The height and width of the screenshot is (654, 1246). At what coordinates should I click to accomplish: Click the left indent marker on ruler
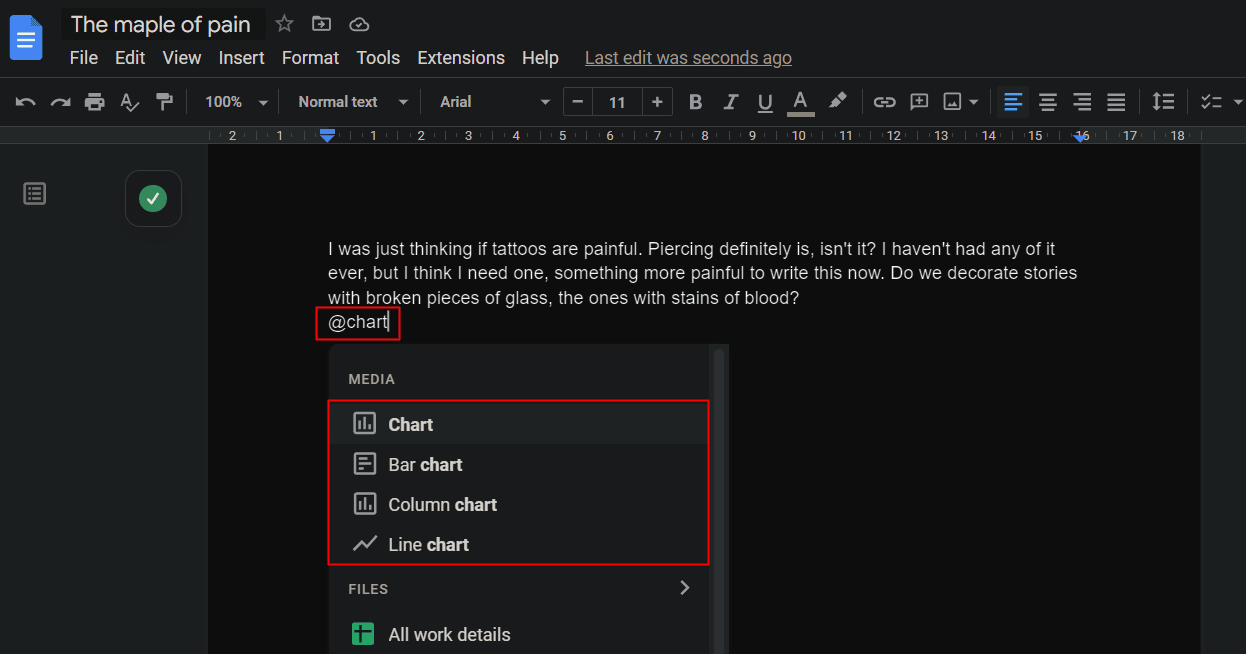tap(327, 136)
